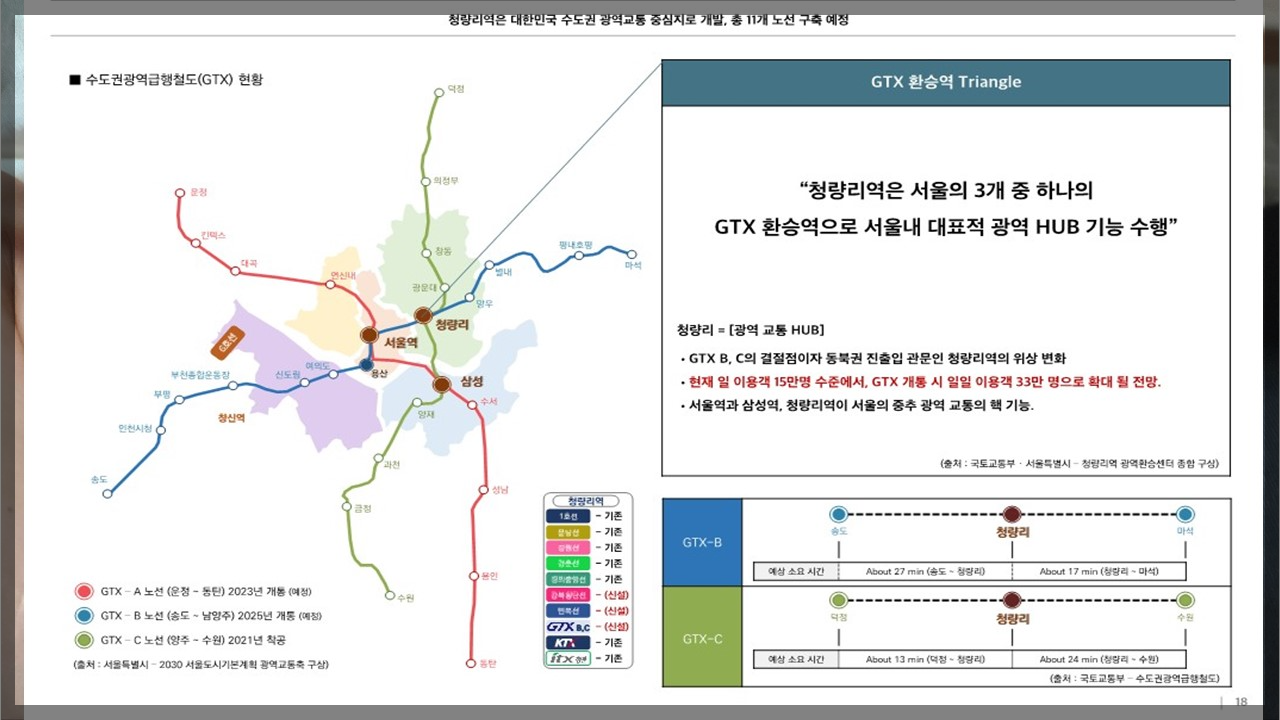
Task: Click the green GTX-C legend circle
Action: coord(83,639)
